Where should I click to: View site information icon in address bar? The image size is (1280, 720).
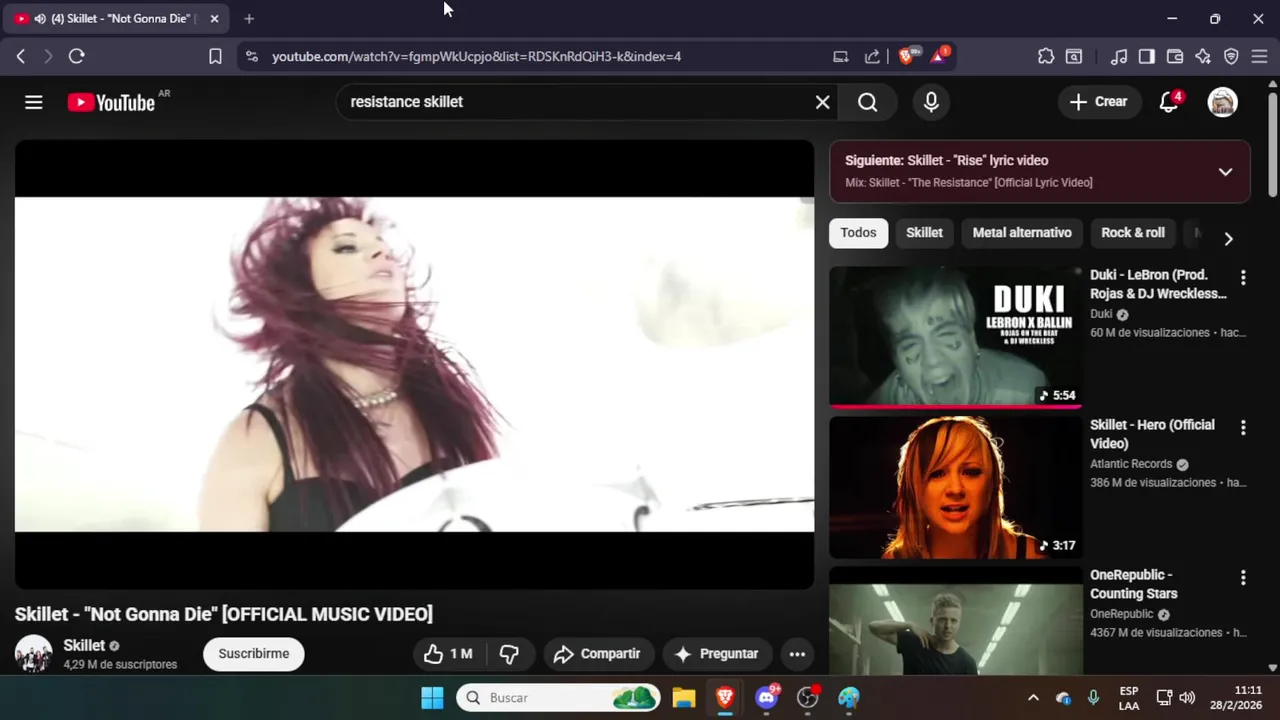click(x=251, y=56)
